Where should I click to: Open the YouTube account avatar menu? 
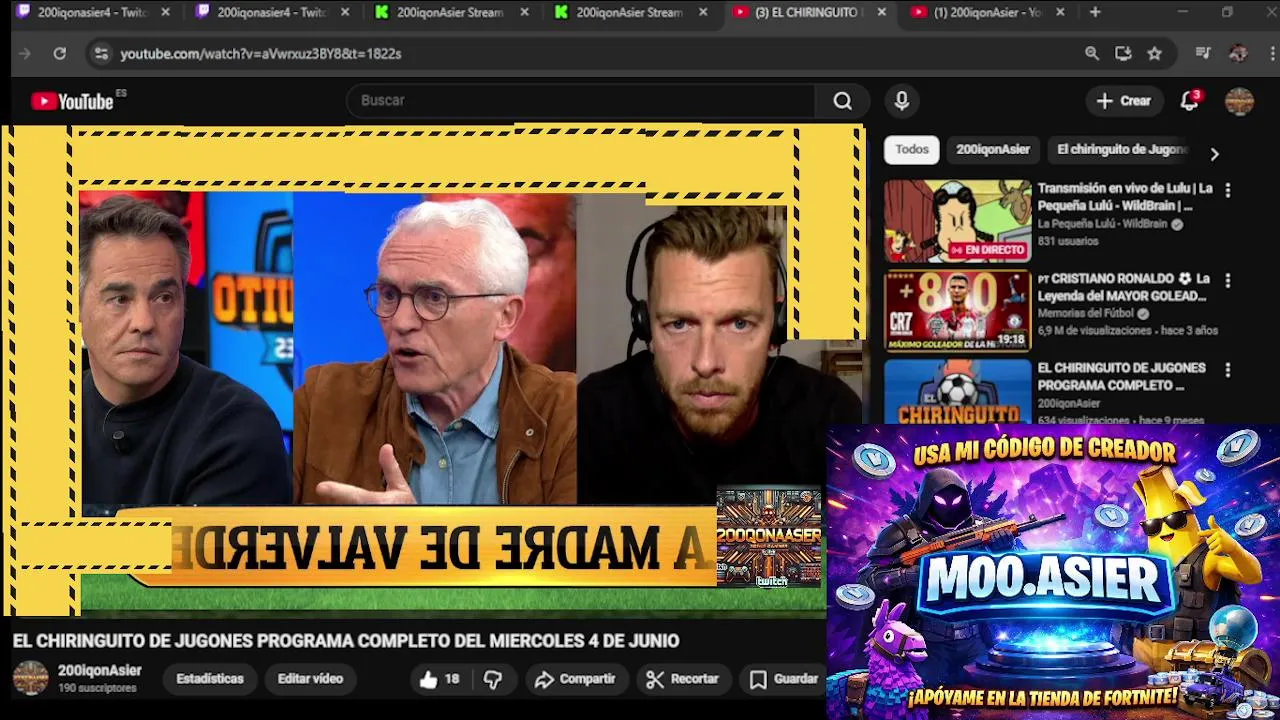coord(1239,101)
